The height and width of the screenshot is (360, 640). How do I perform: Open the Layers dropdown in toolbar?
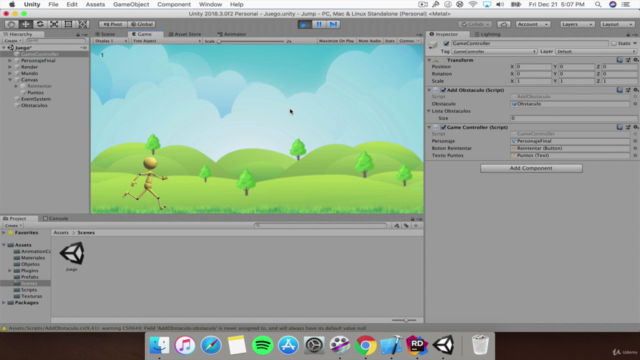point(577,24)
